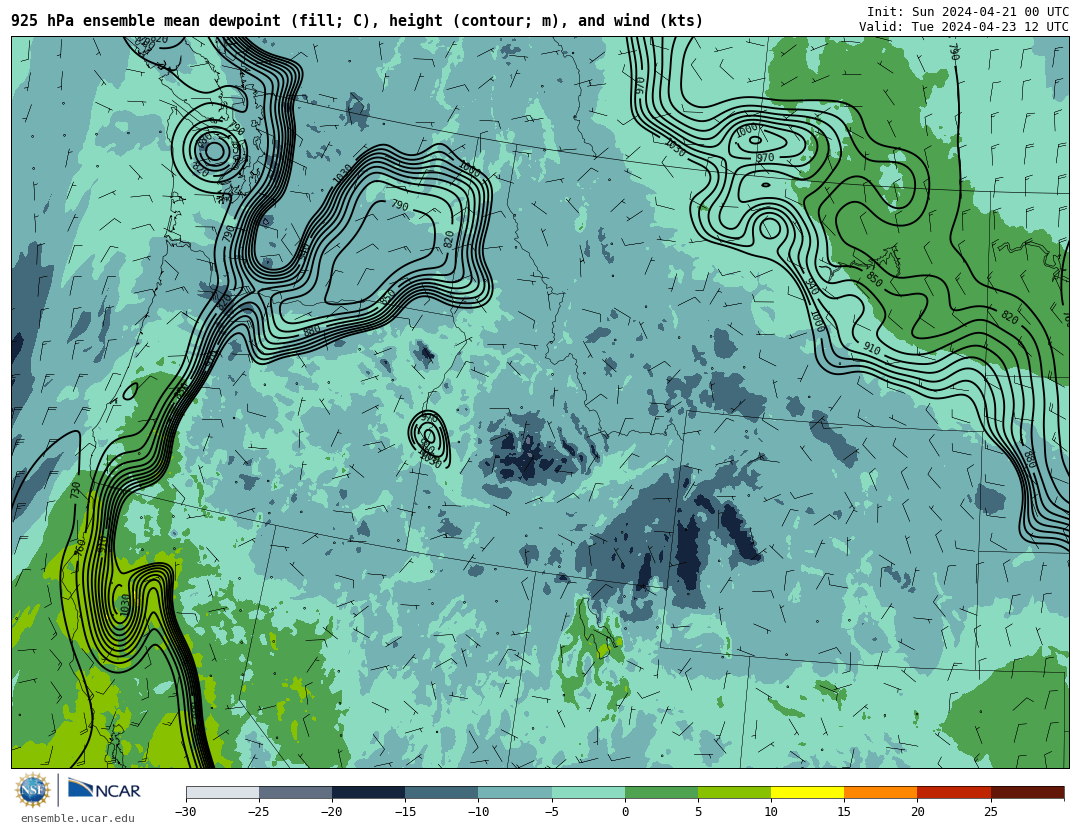Click the -30 colorbar tick label
The height and width of the screenshot is (831, 1080).
tap(185, 812)
